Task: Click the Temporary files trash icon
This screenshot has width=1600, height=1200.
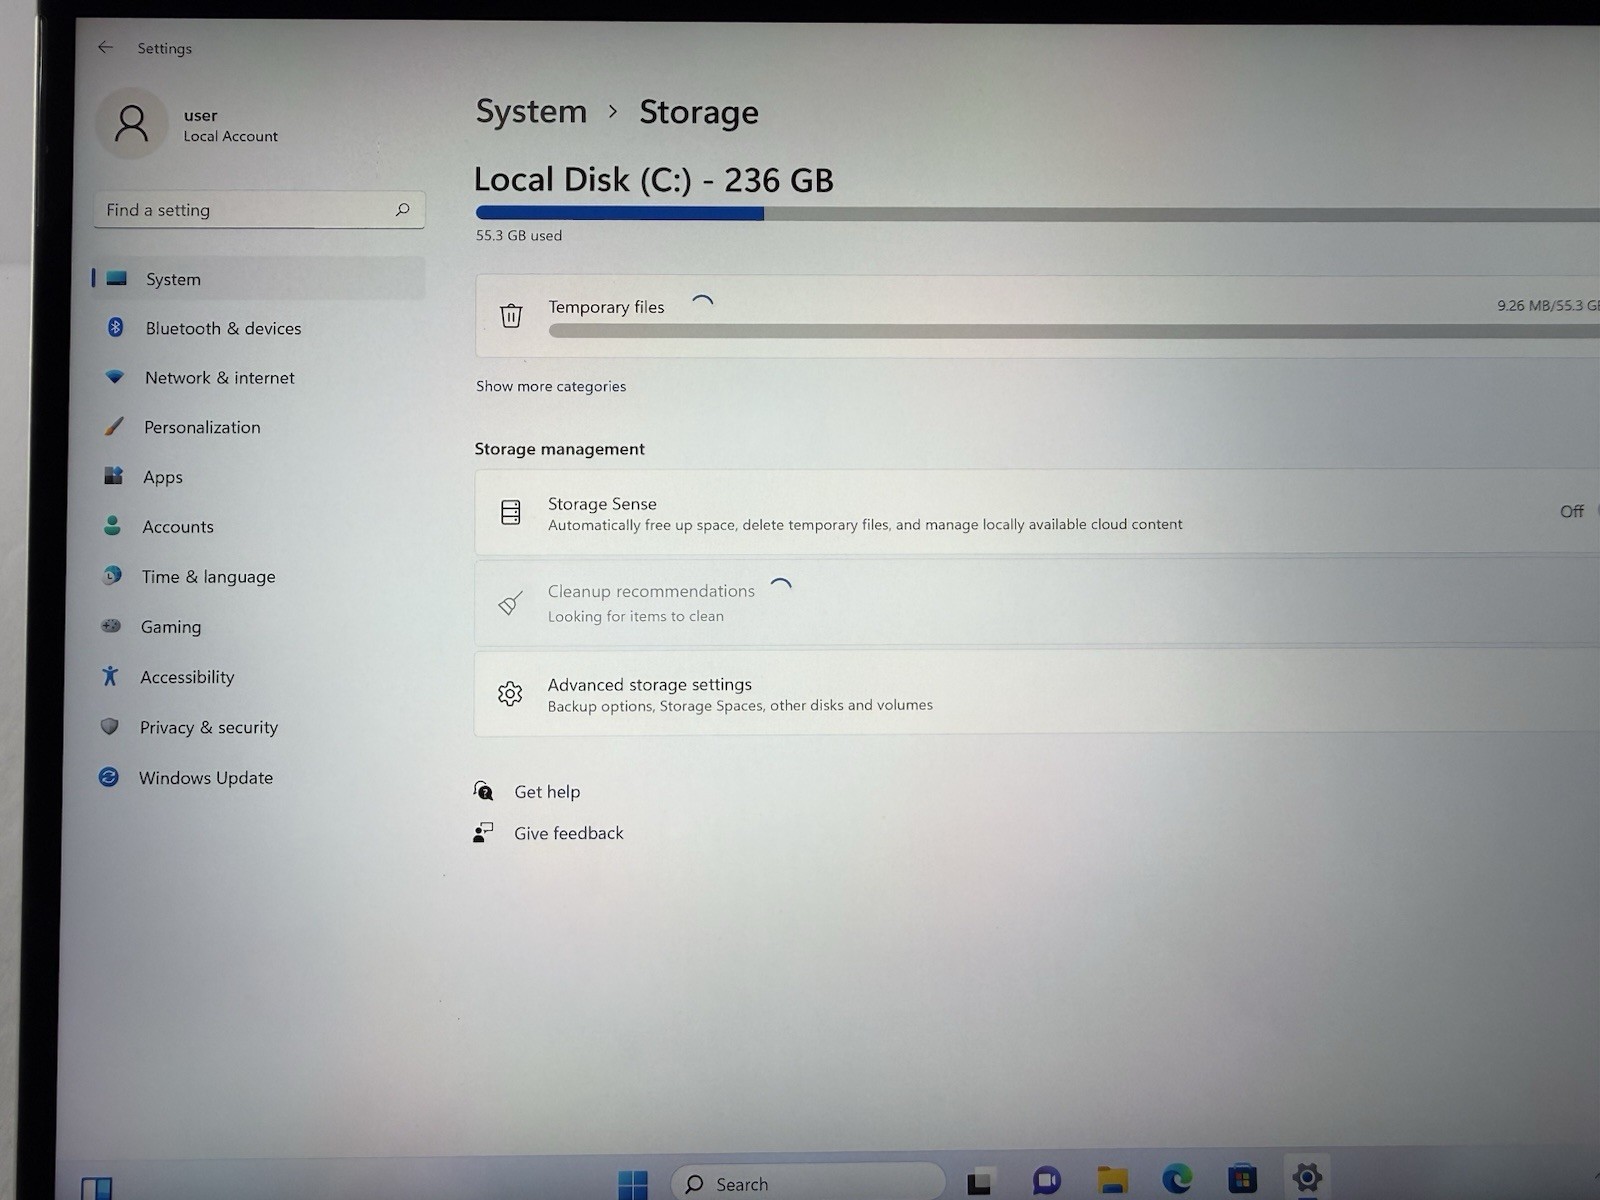Action: [x=511, y=316]
